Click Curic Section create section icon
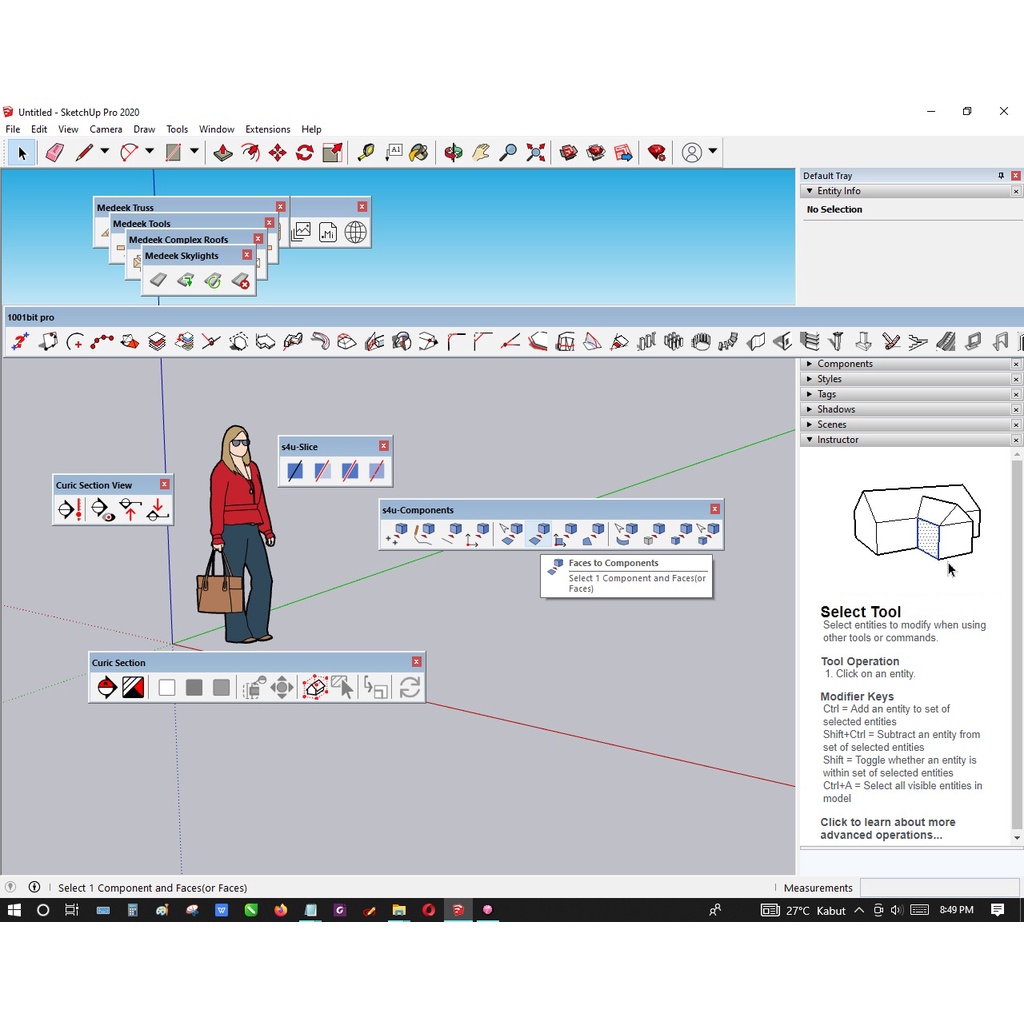This screenshot has width=1024, height=1024. tap(107, 687)
